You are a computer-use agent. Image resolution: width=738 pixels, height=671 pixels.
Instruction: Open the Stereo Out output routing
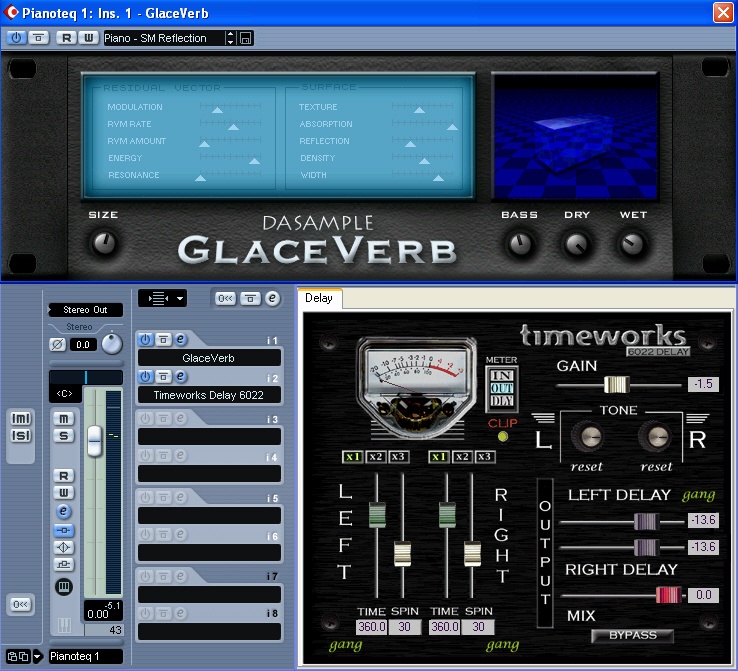pyautogui.click(x=85, y=310)
